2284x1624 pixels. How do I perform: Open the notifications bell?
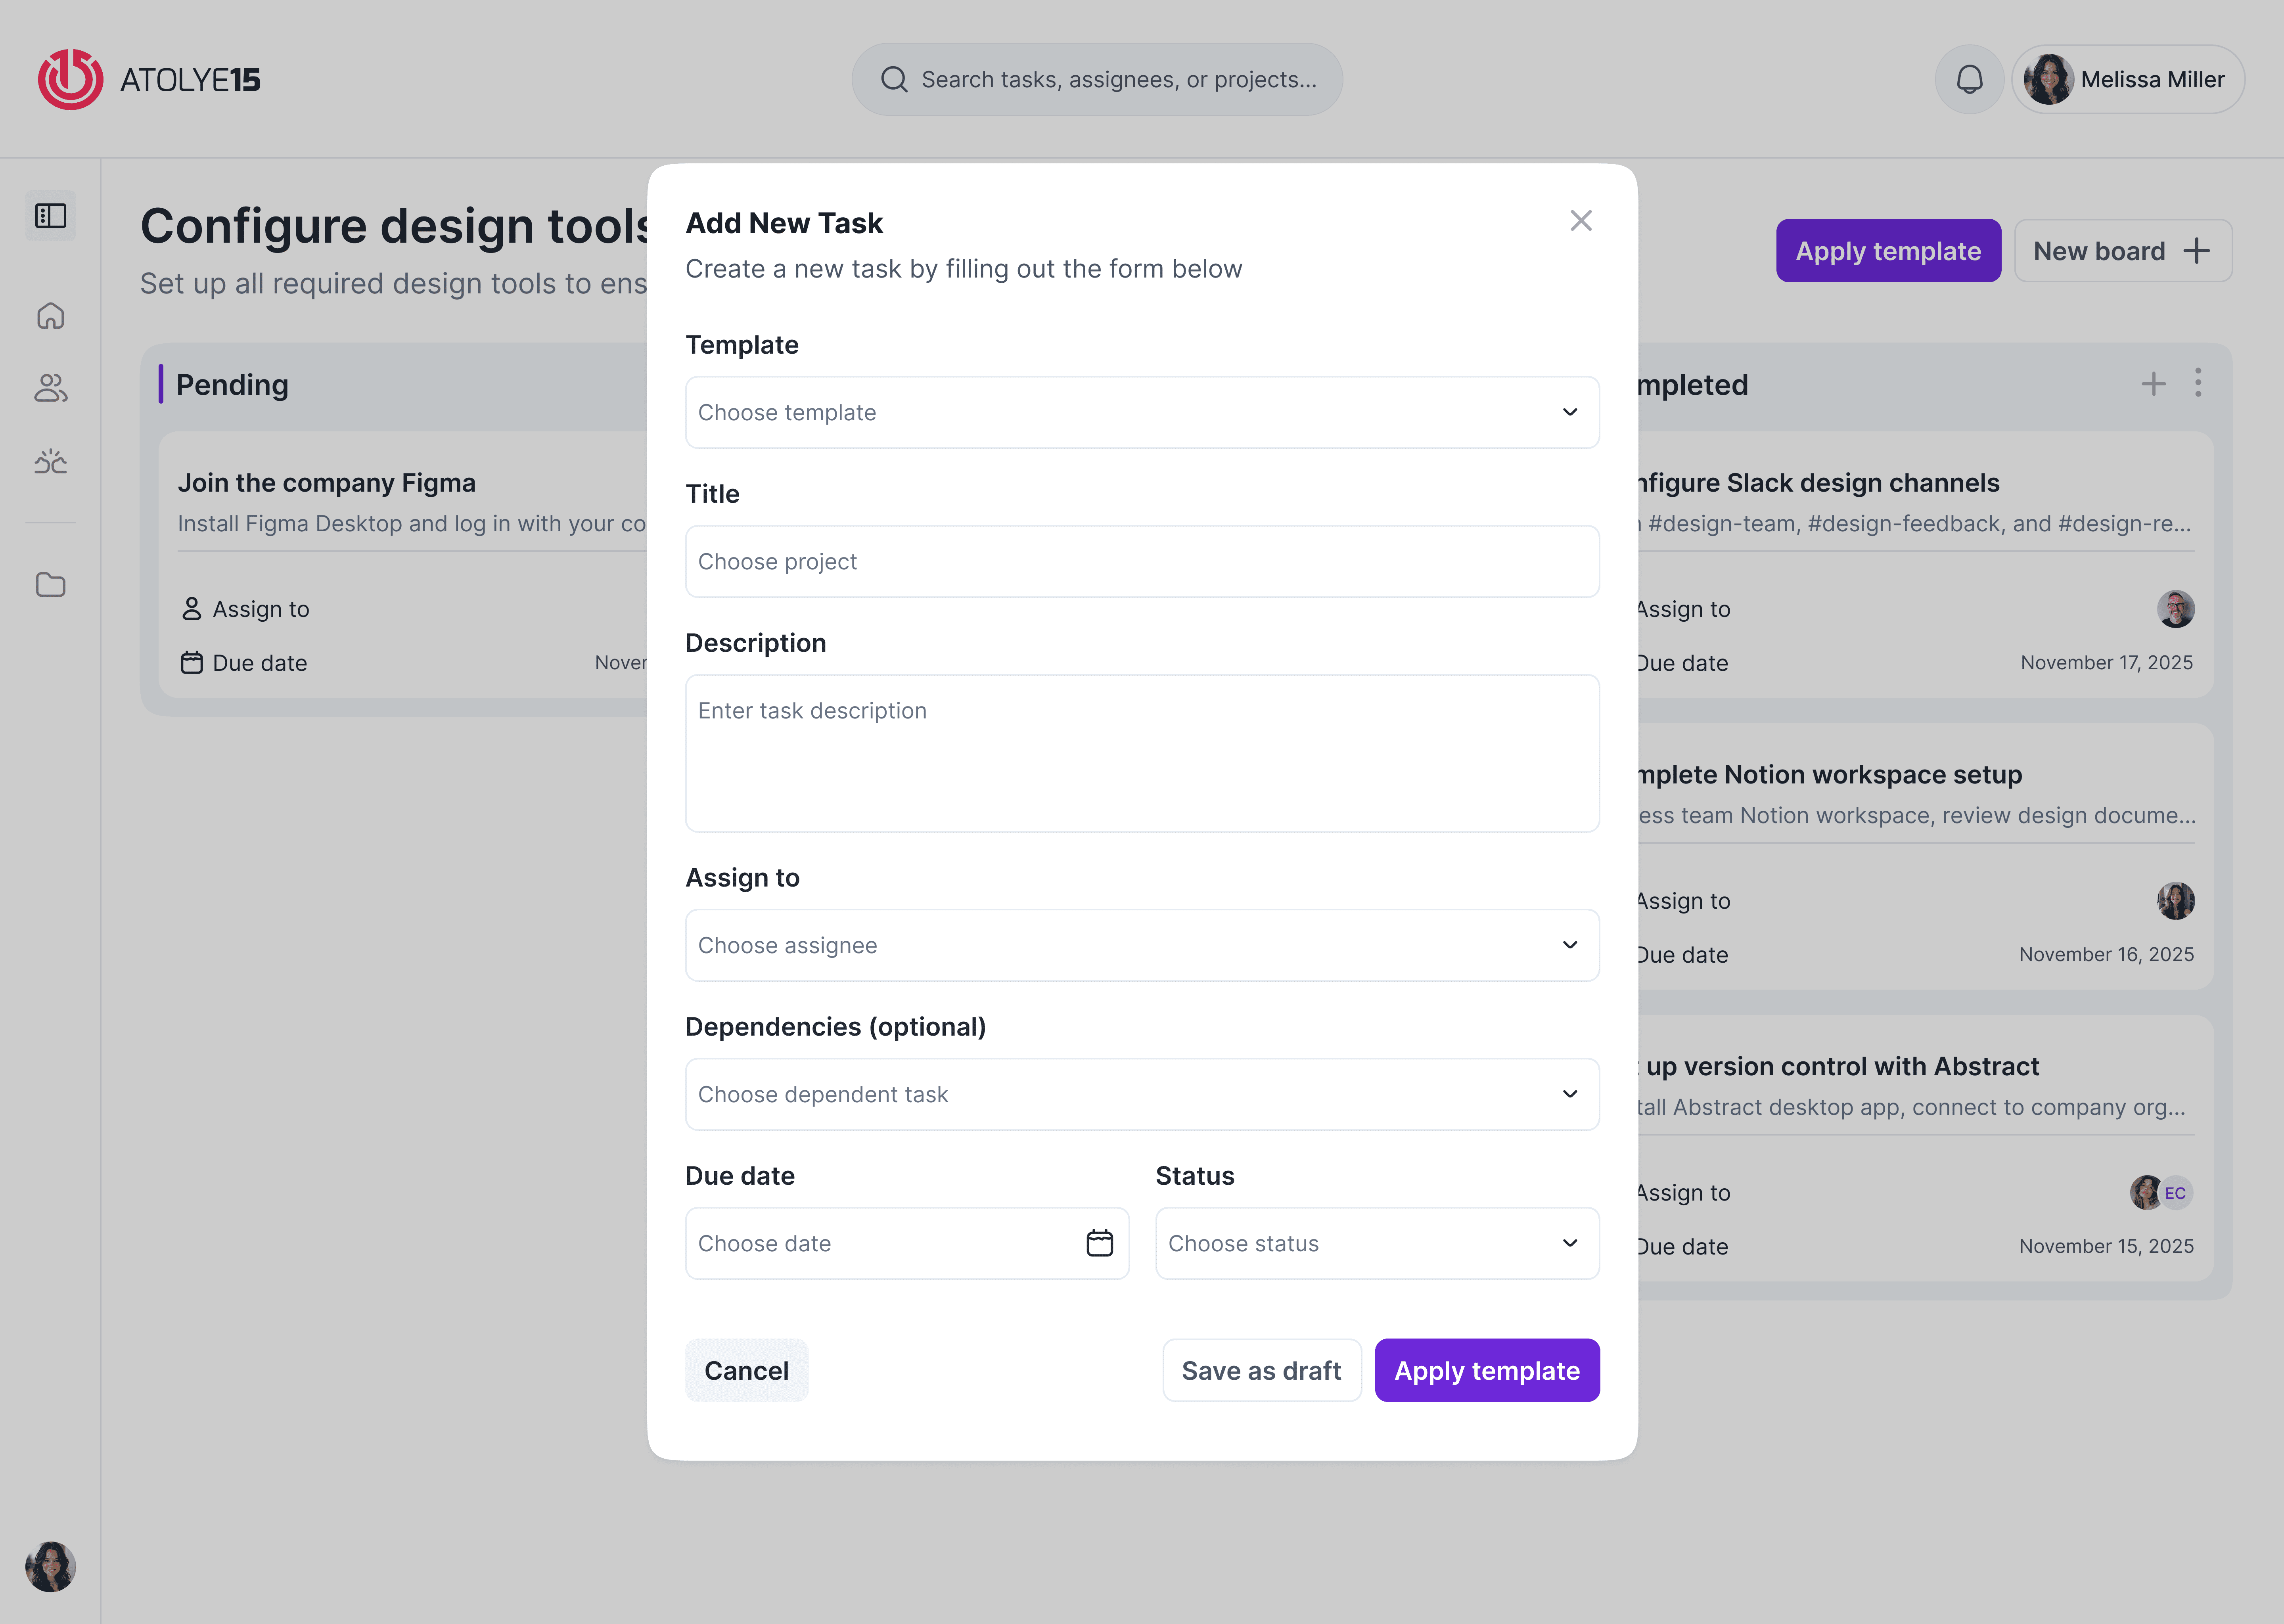pos(1969,79)
